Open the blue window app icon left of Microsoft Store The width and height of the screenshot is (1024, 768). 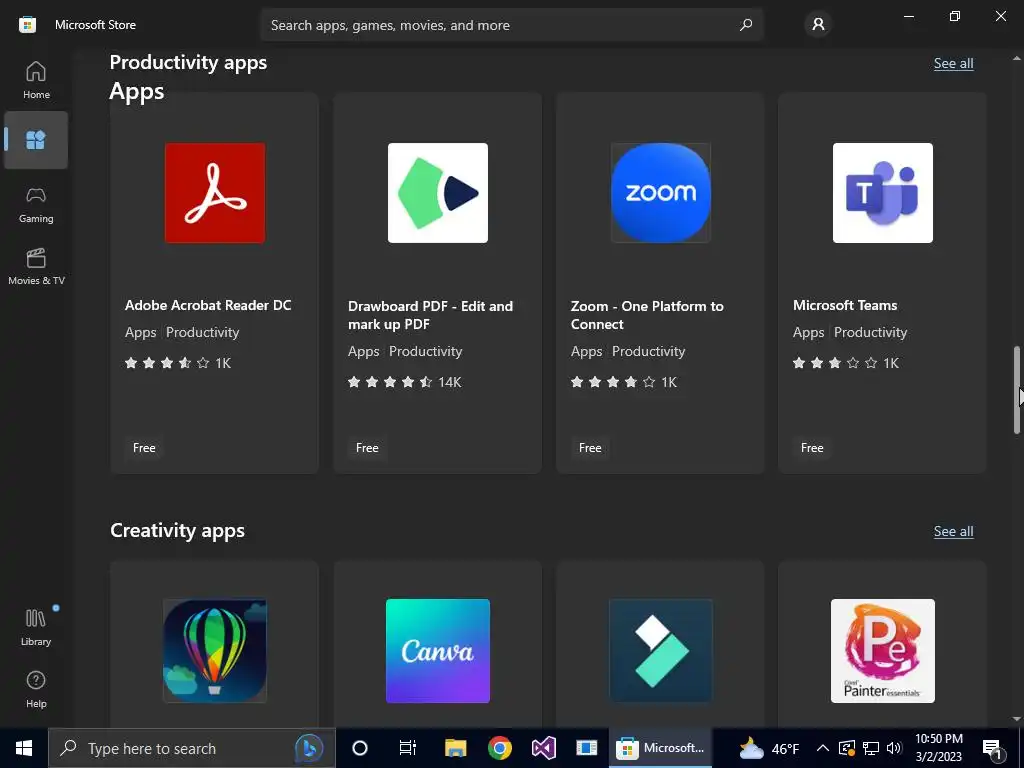point(586,748)
